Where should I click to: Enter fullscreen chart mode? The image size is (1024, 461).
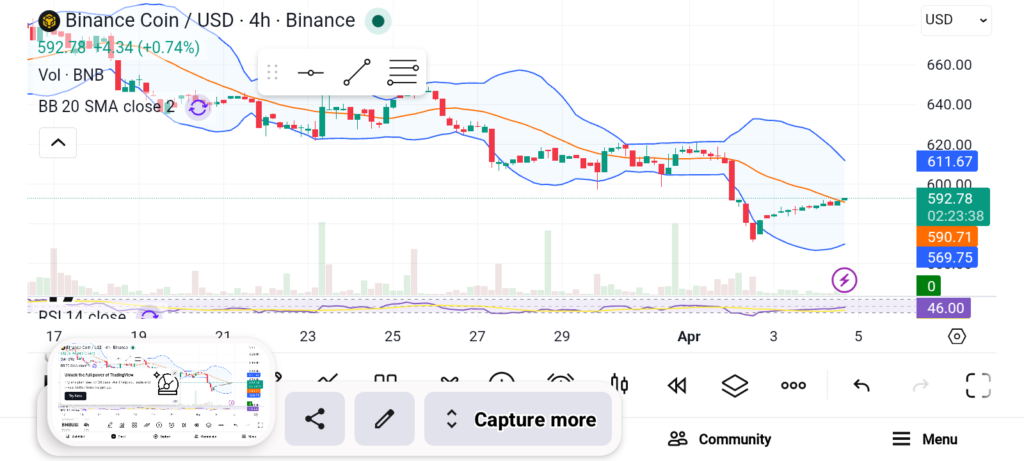[x=978, y=385]
